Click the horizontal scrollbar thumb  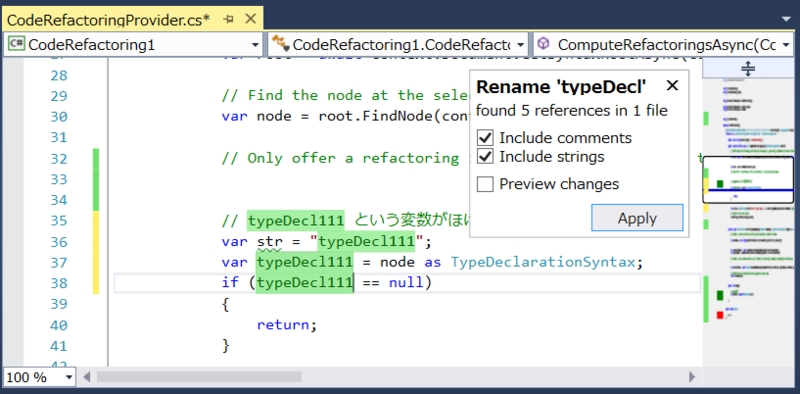pos(199,377)
